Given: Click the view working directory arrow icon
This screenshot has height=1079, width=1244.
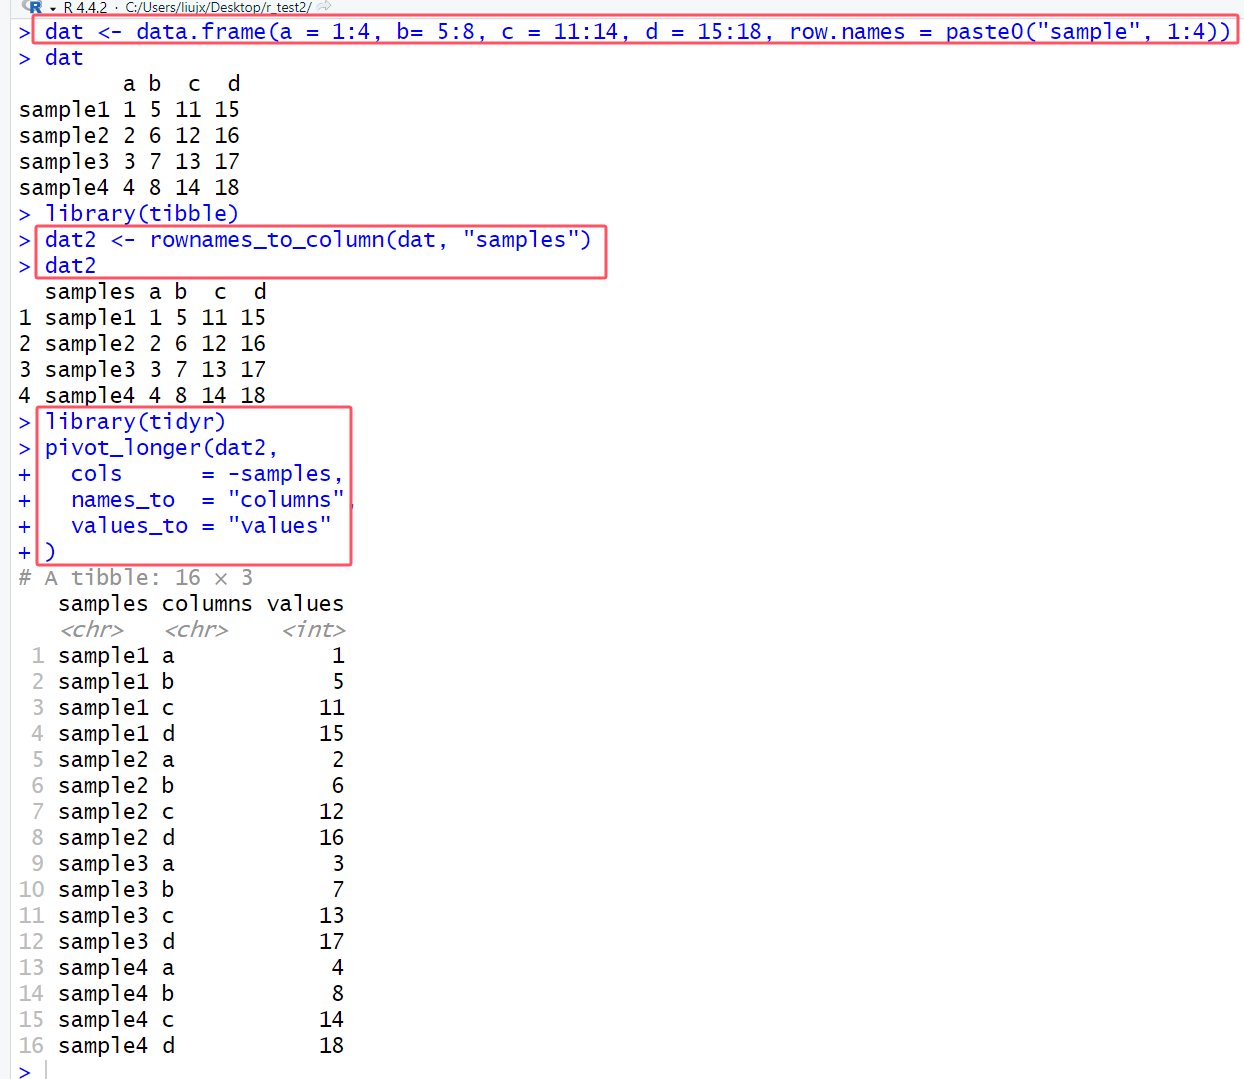Looking at the screenshot, I should pos(324,7).
